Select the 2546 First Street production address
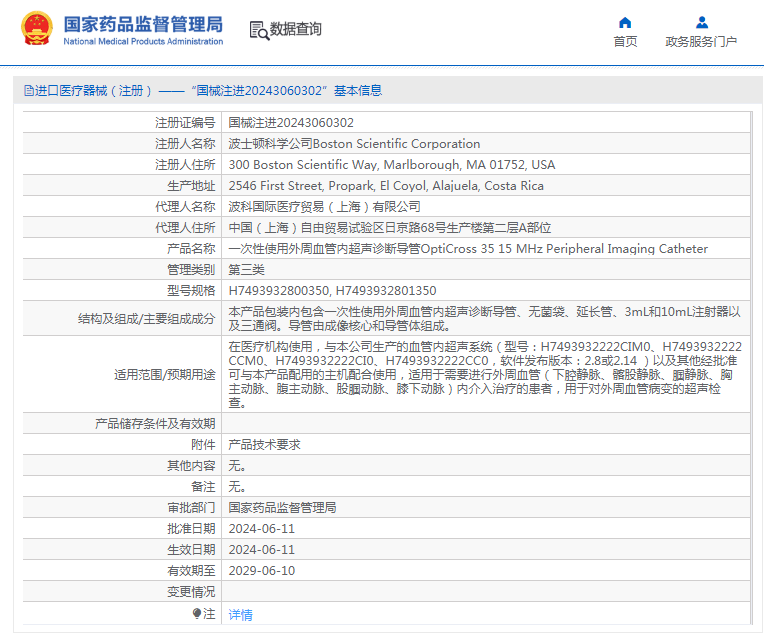Screen dimensions: 764x637 point(386,186)
